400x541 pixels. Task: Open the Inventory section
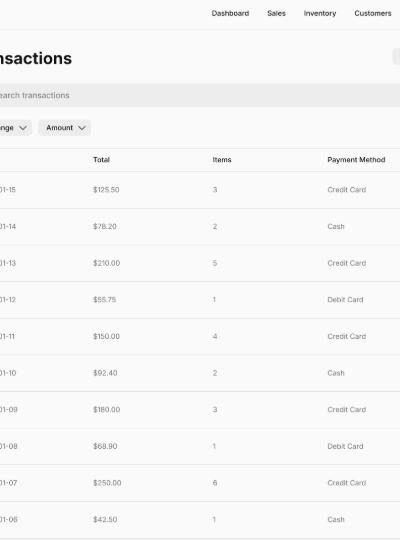[x=320, y=13]
